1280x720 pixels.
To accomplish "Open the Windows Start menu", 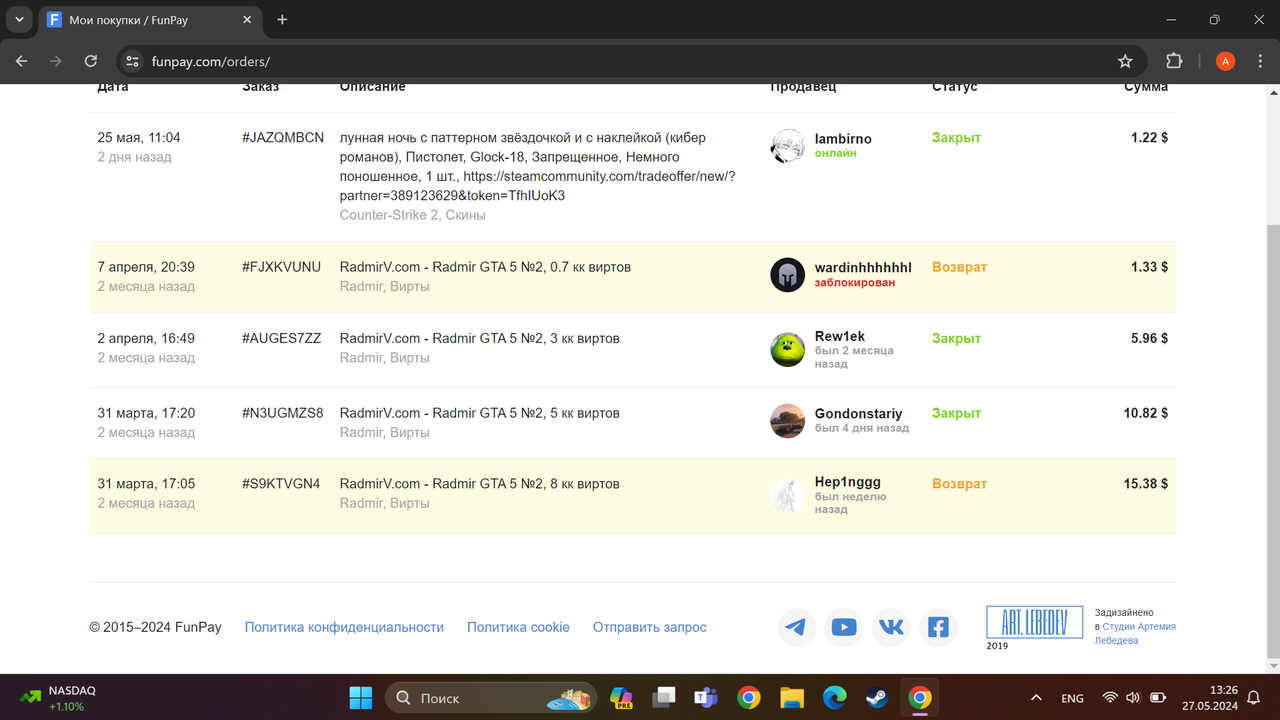I will tap(361, 698).
